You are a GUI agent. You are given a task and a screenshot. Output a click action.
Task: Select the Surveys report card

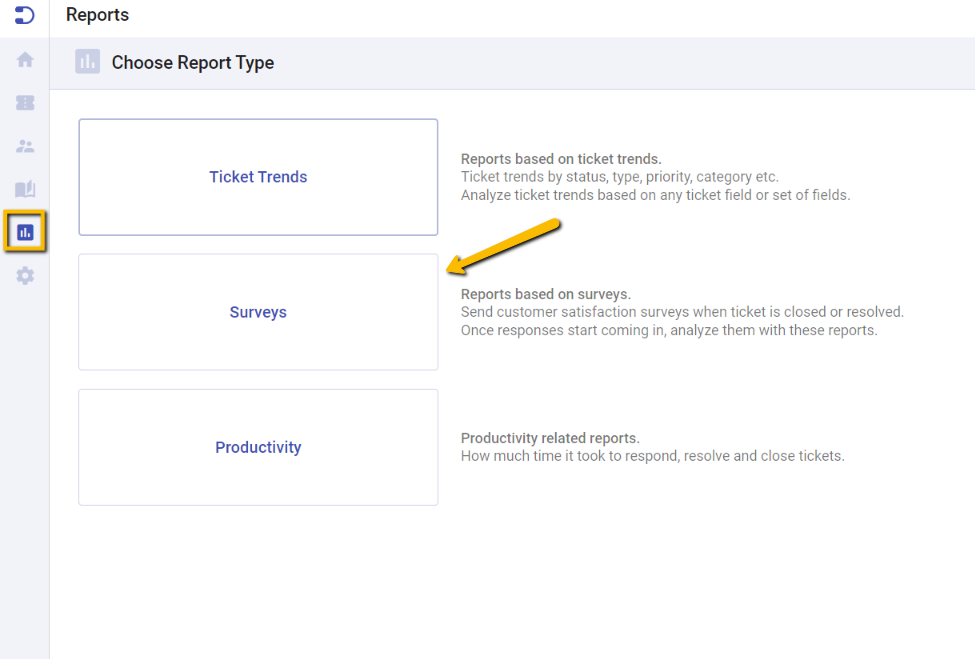click(x=258, y=312)
